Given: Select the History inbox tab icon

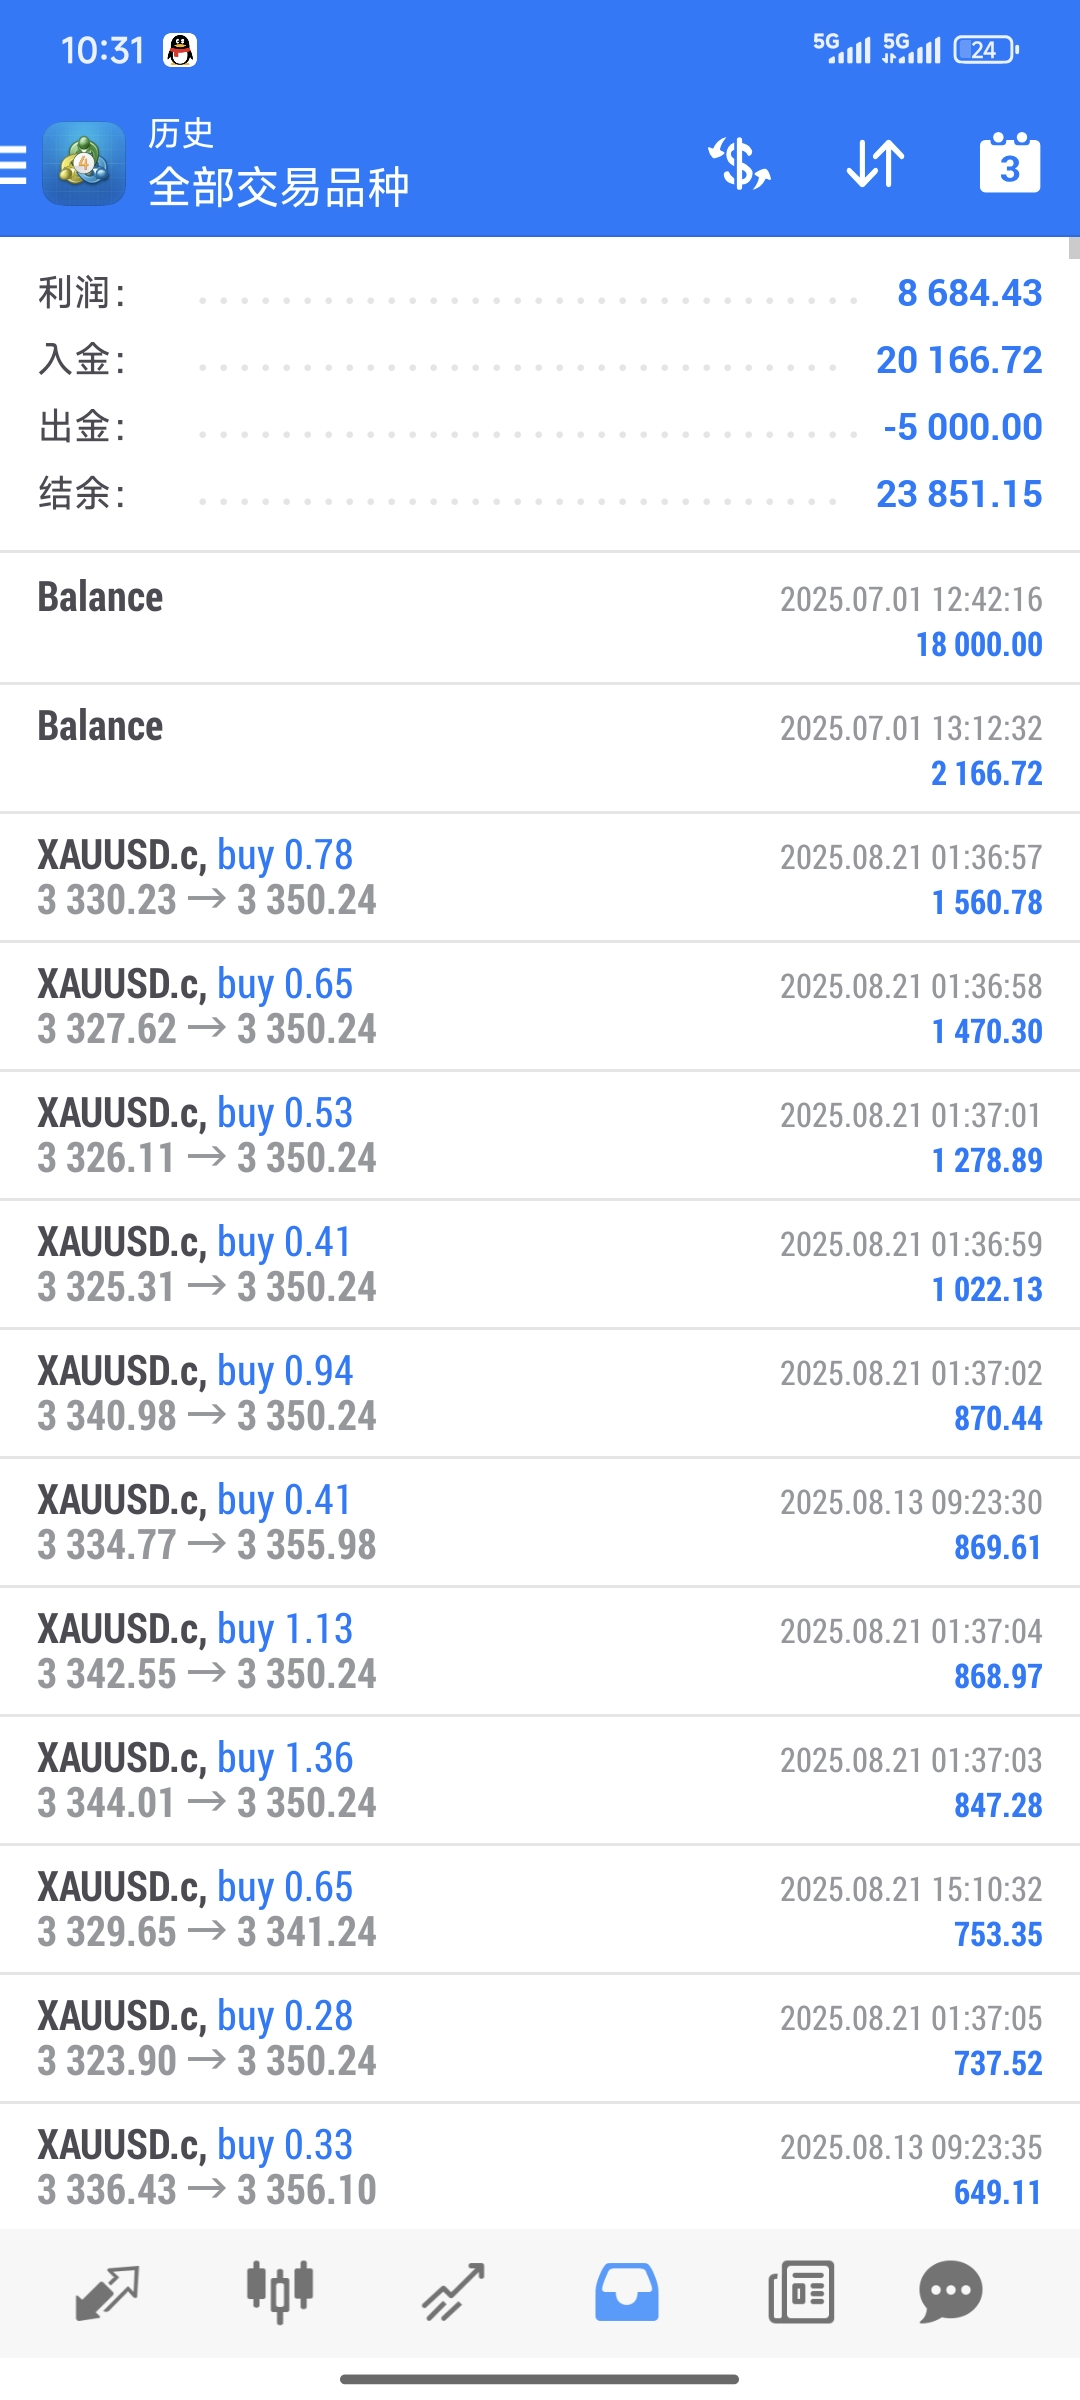Looking at the screenshot, I should (x=627, y=2292).
